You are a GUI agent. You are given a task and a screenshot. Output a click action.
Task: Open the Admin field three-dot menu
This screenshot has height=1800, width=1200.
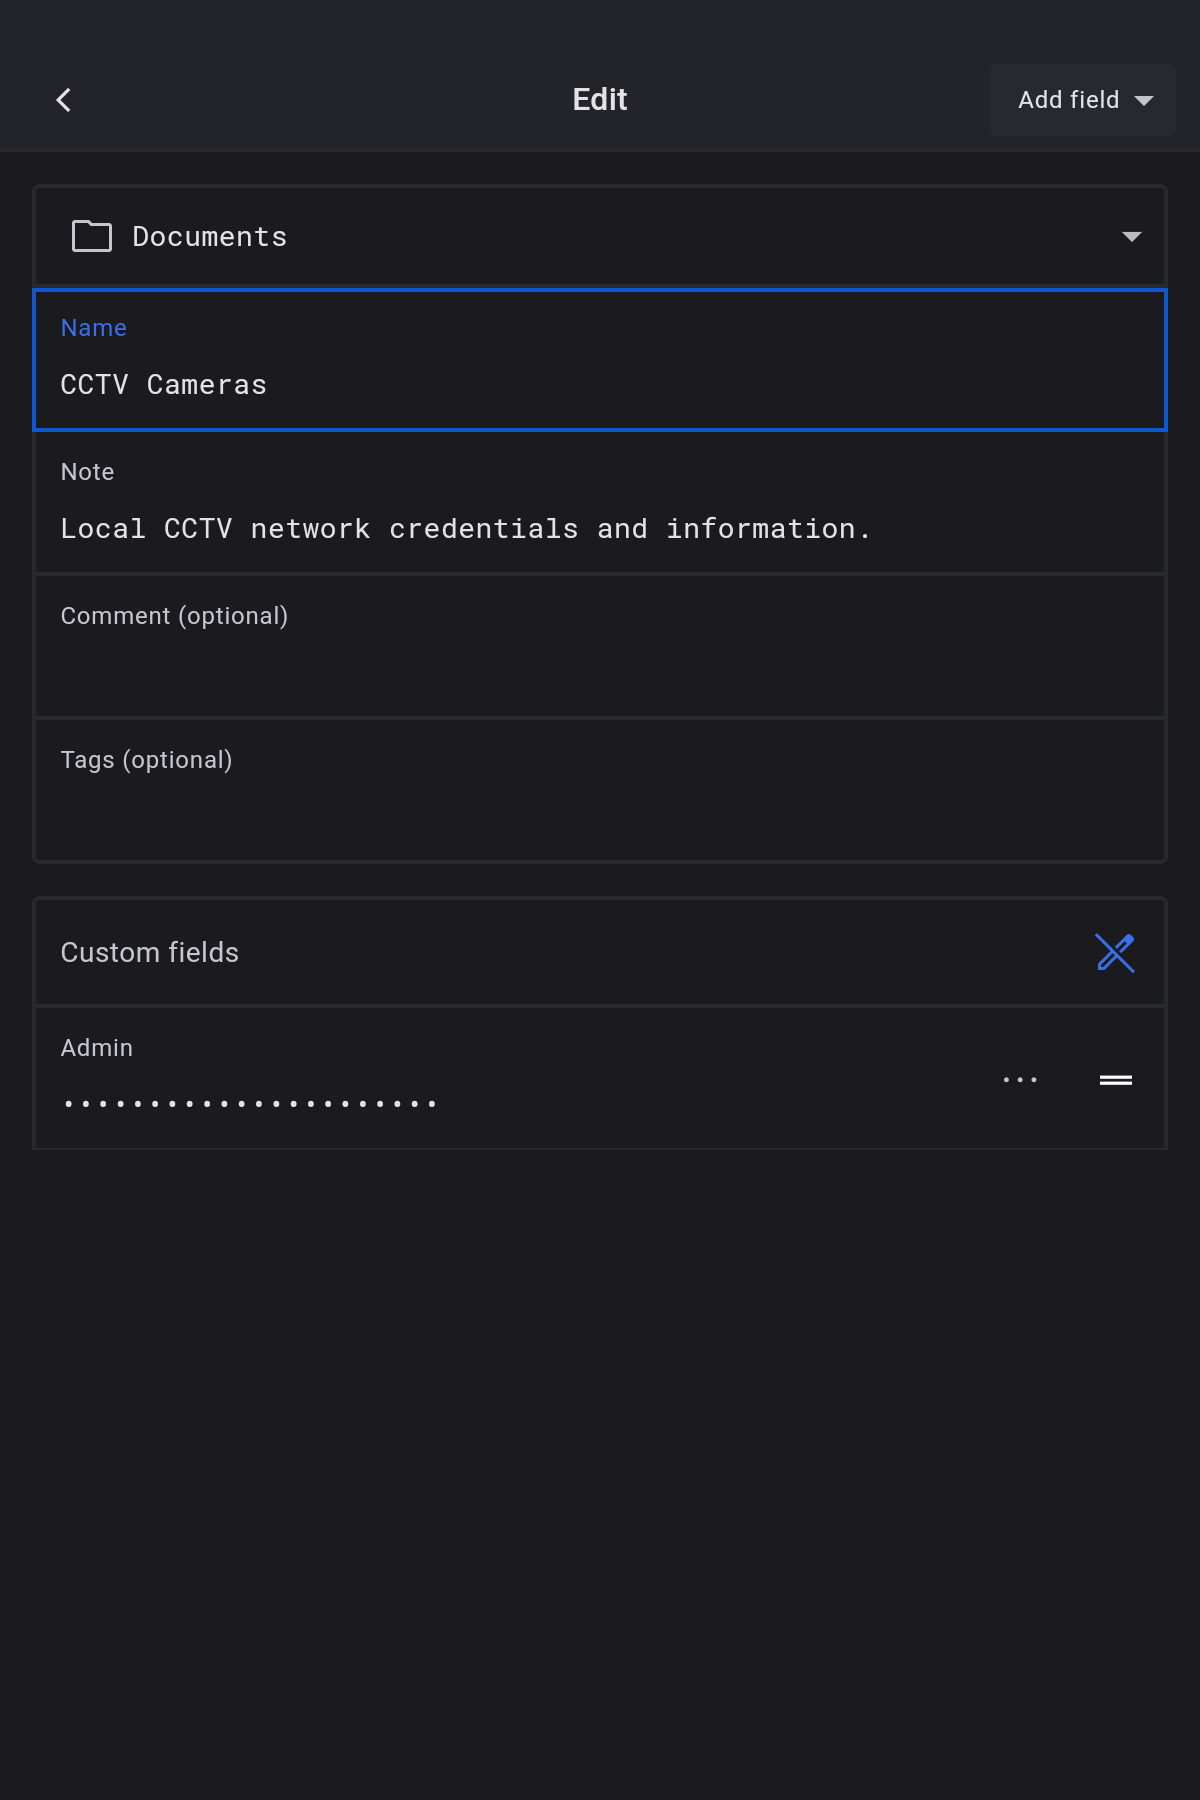pyautogui.click(x=1020, y=1080)
